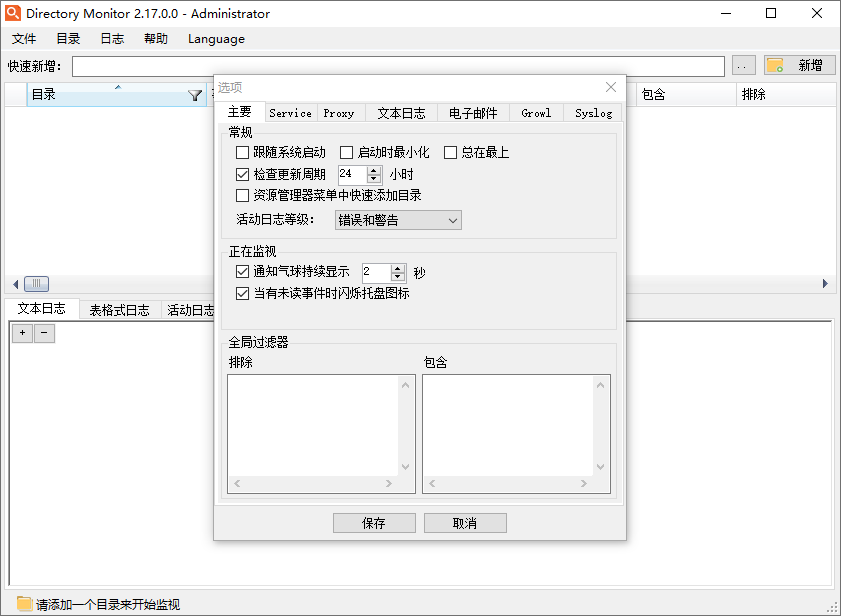This screenshot has width=841, height=616.
Task: Click the folder icon in the status bar
Action: point(24,604)
